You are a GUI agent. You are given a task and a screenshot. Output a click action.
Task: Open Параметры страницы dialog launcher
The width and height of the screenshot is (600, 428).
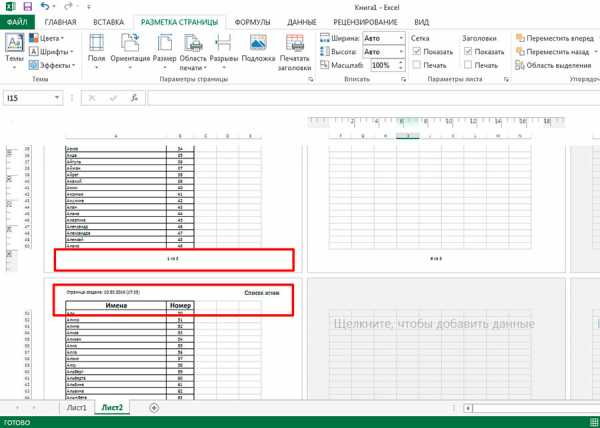tap(311, 79)
